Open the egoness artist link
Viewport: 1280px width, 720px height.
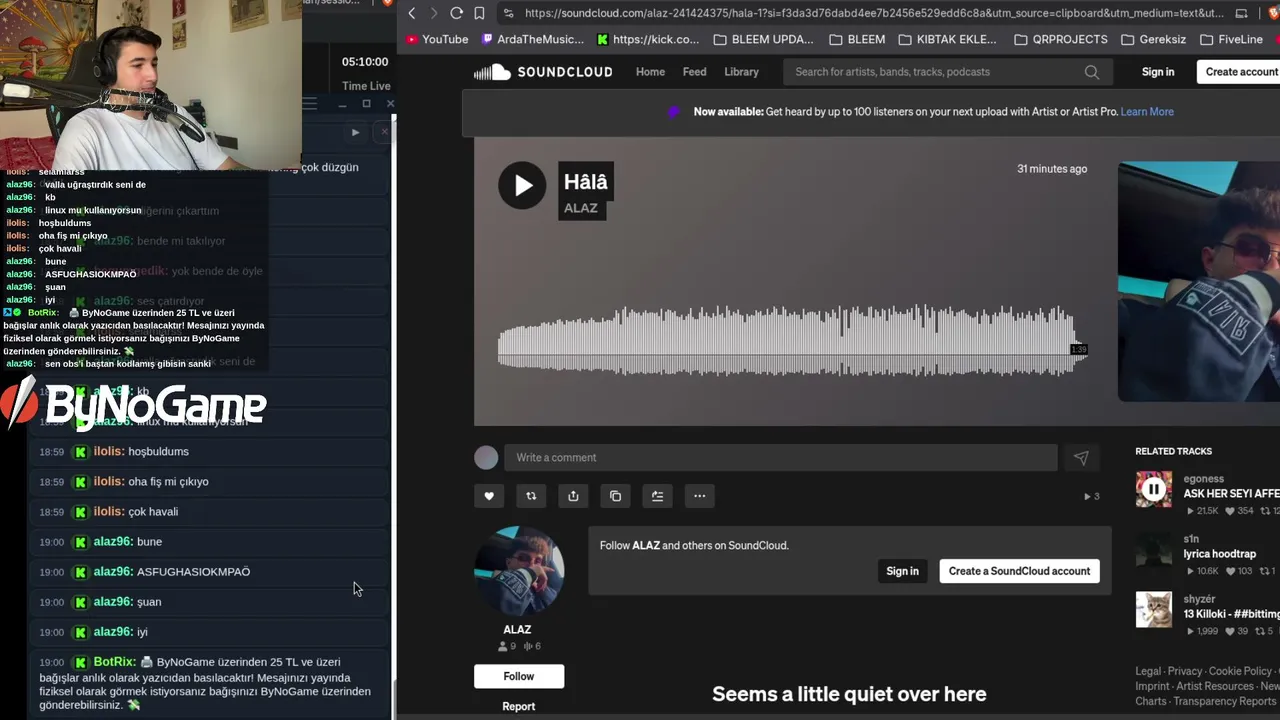click(1203, 479)
